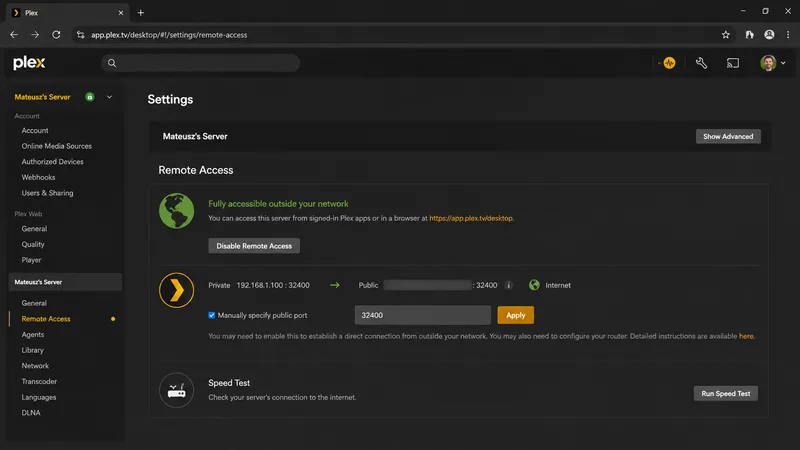
Task: Open the Activity pulse icon
Action: 669,63
